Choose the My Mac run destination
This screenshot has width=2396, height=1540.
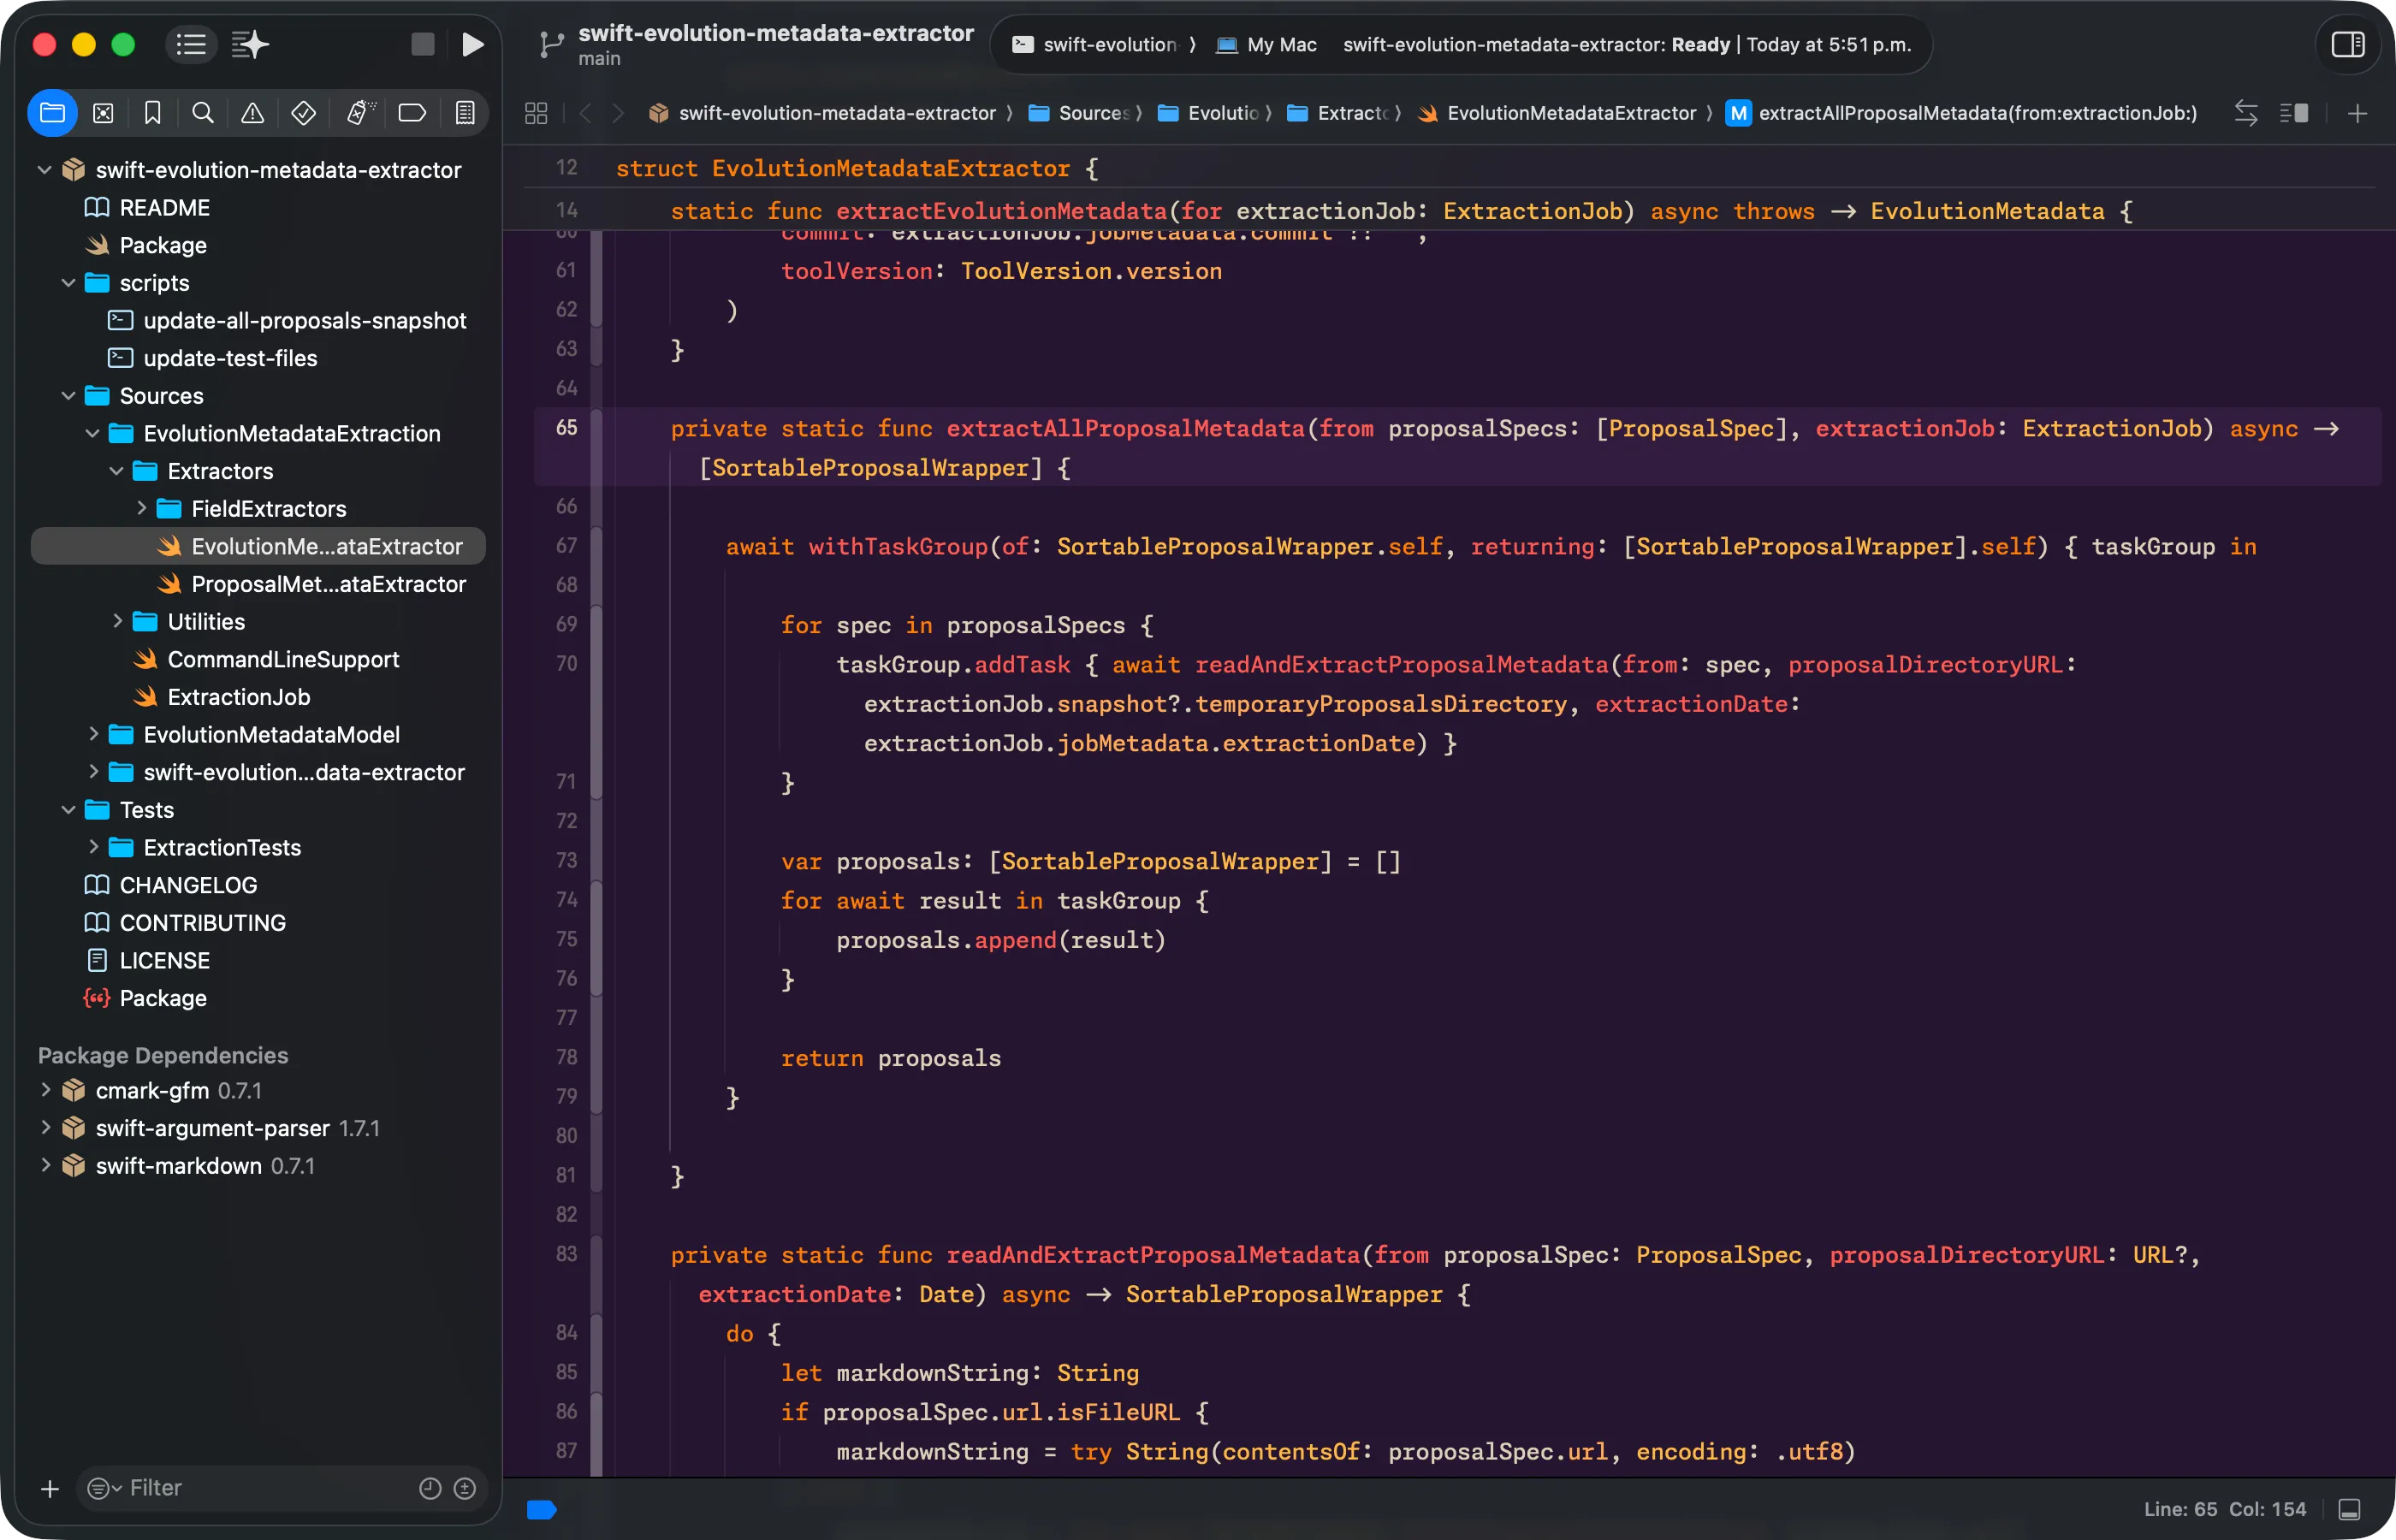1267,44
